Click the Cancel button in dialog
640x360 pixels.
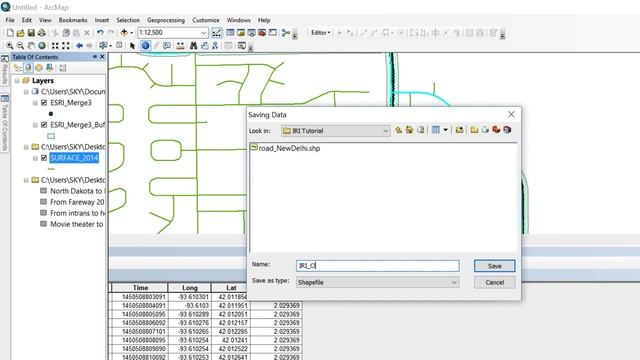tap(494, 282)
